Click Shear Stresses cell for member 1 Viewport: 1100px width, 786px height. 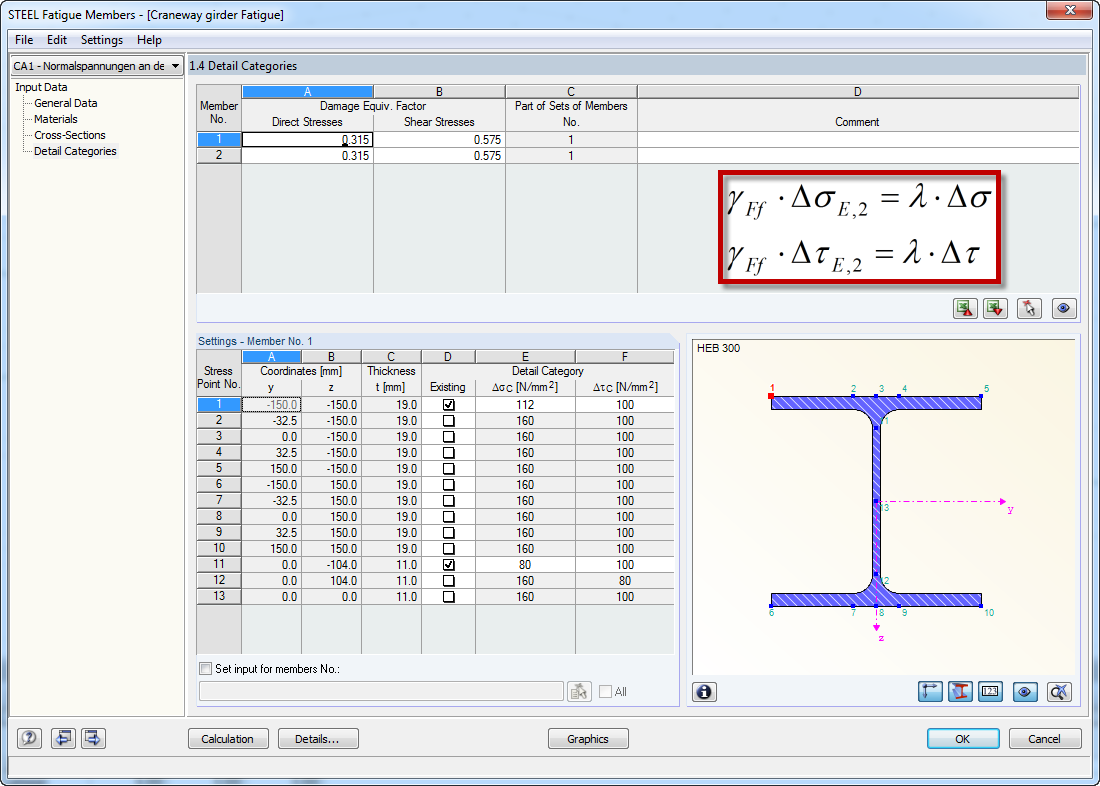pyautogui.click(x=439, y=140)
